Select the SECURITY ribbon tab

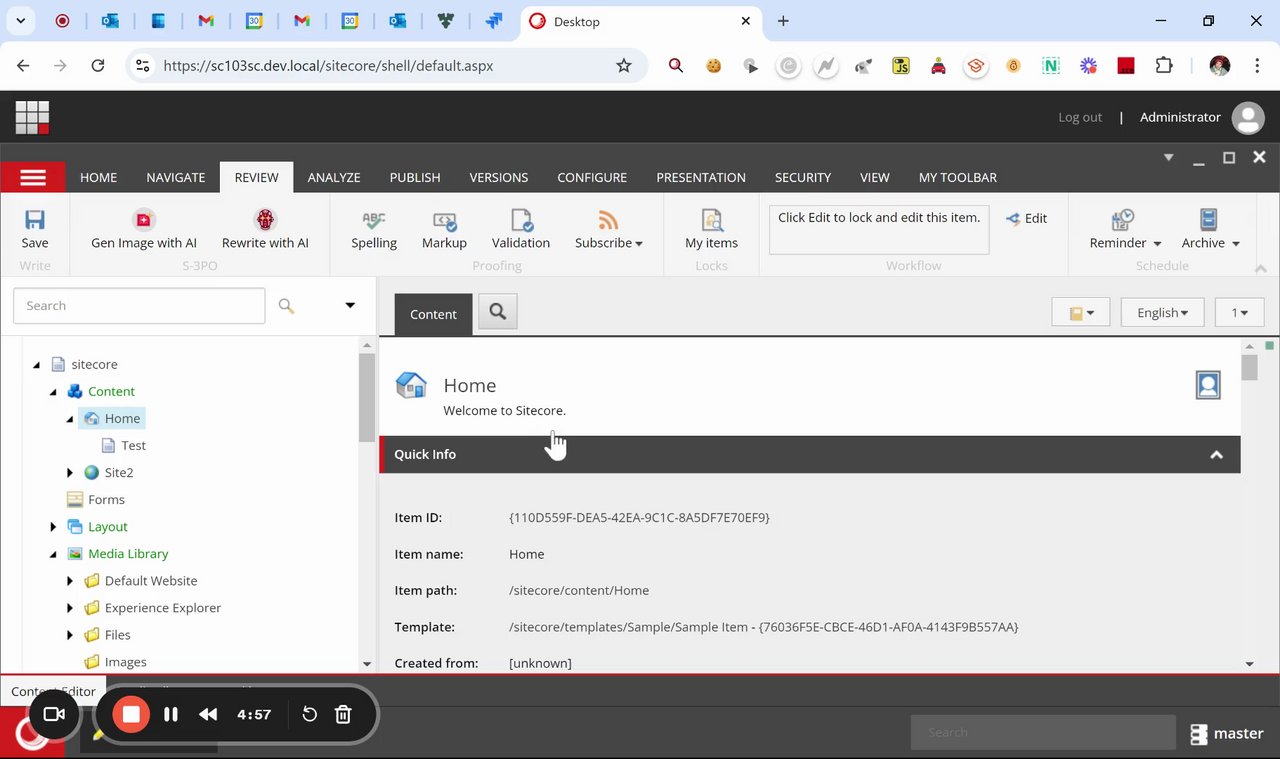click(803, 177)
